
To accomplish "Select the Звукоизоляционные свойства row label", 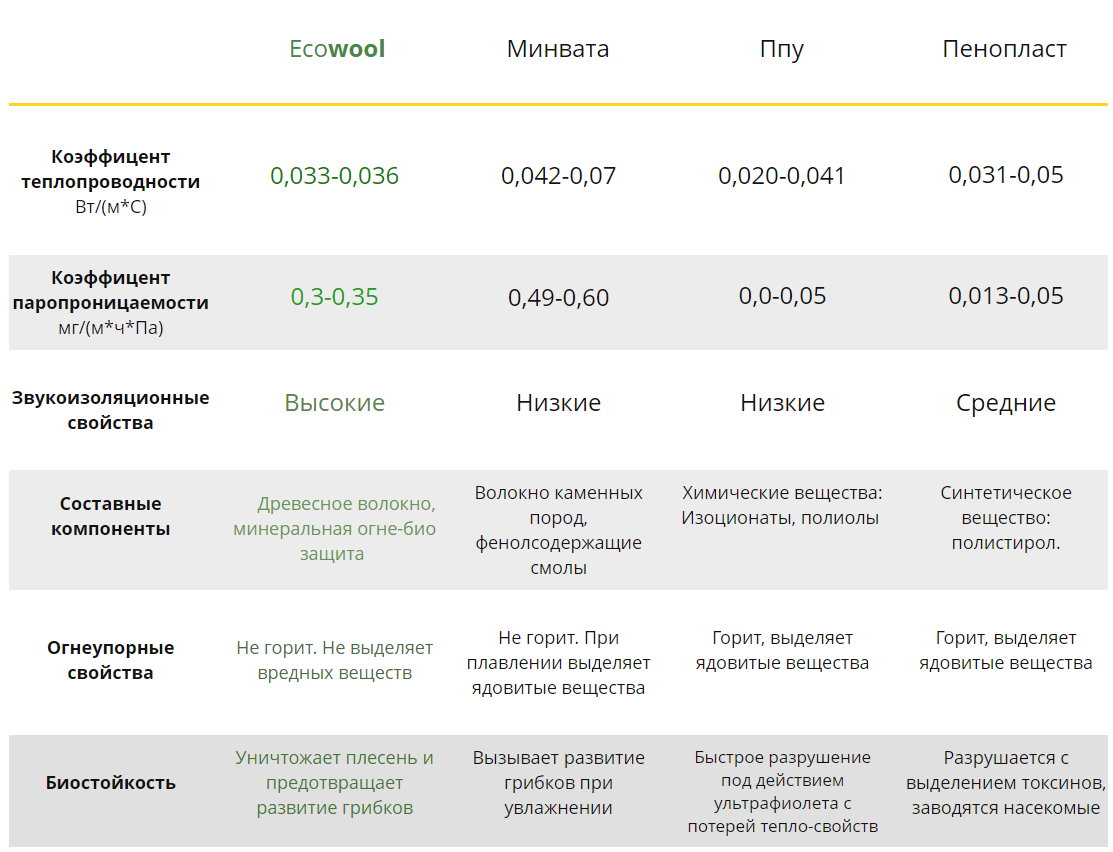I will [111, 410].
